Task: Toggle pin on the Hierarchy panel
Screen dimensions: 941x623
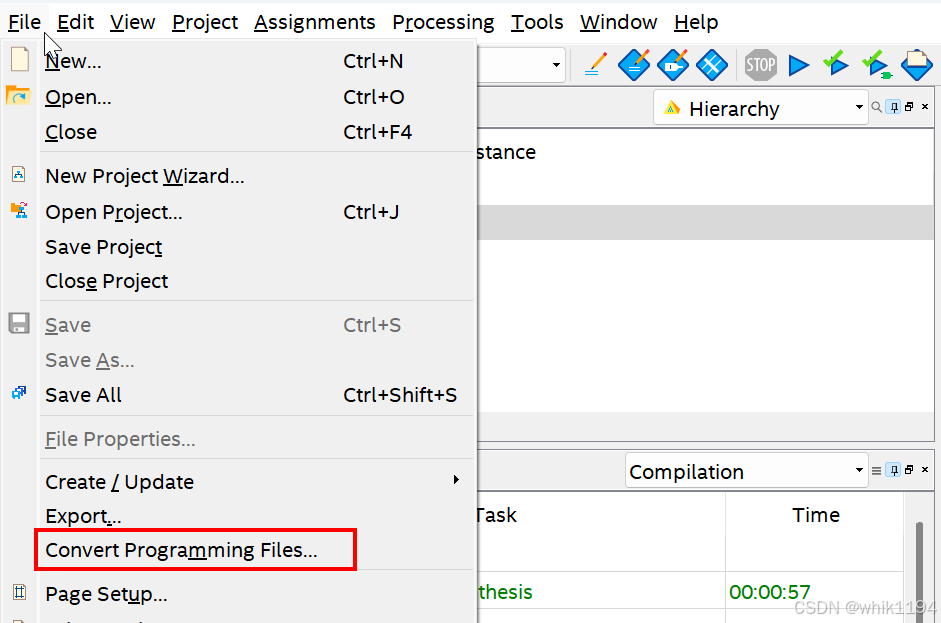Action: pos(894,107)
